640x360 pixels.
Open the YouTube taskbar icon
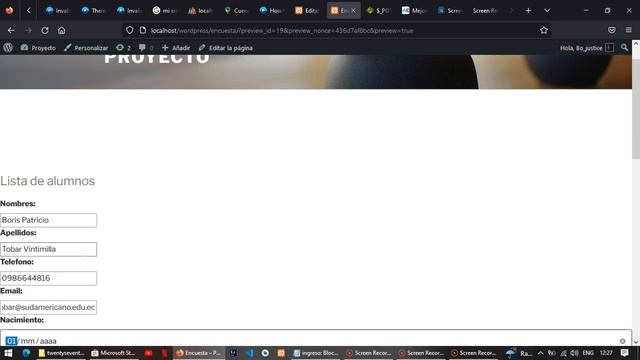(149, 353)
